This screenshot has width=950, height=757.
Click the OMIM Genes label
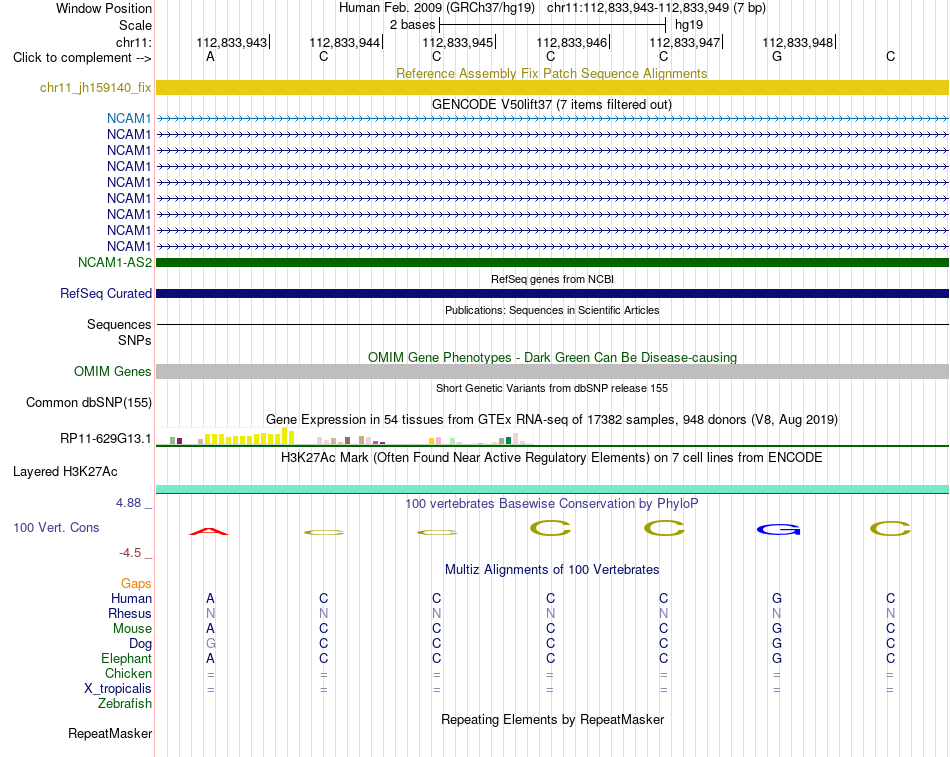tap(112, 372)
